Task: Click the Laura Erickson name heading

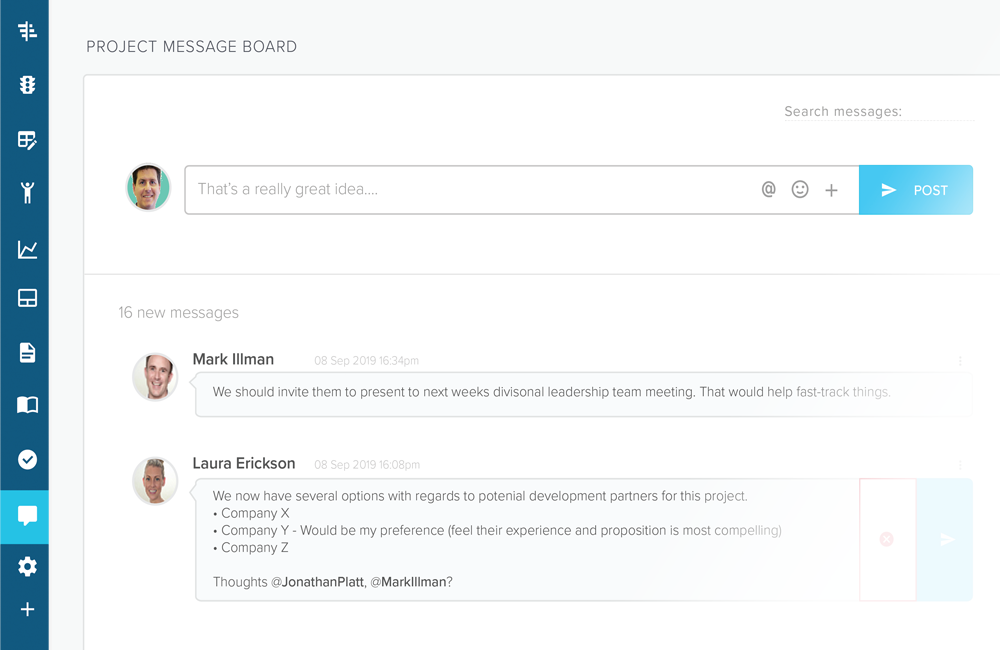Action: coord(244,463)
